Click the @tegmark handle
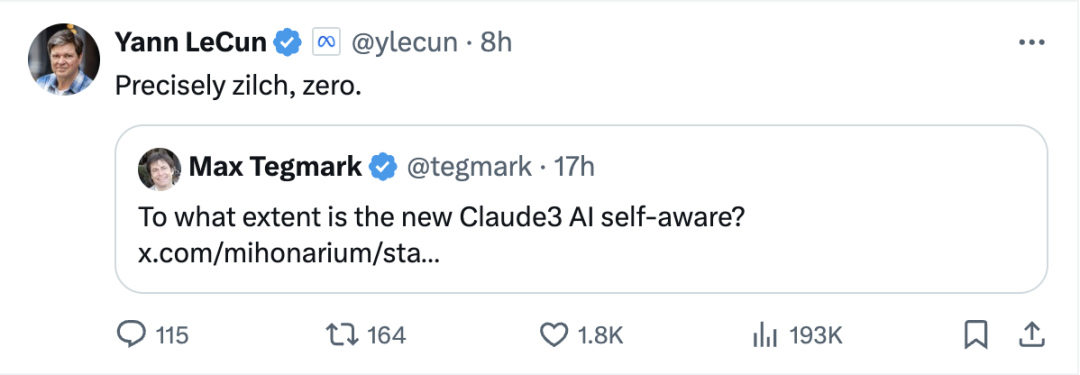Image resolution: width=1080 pixels, height=375 pixels. (x=470, y=168)
